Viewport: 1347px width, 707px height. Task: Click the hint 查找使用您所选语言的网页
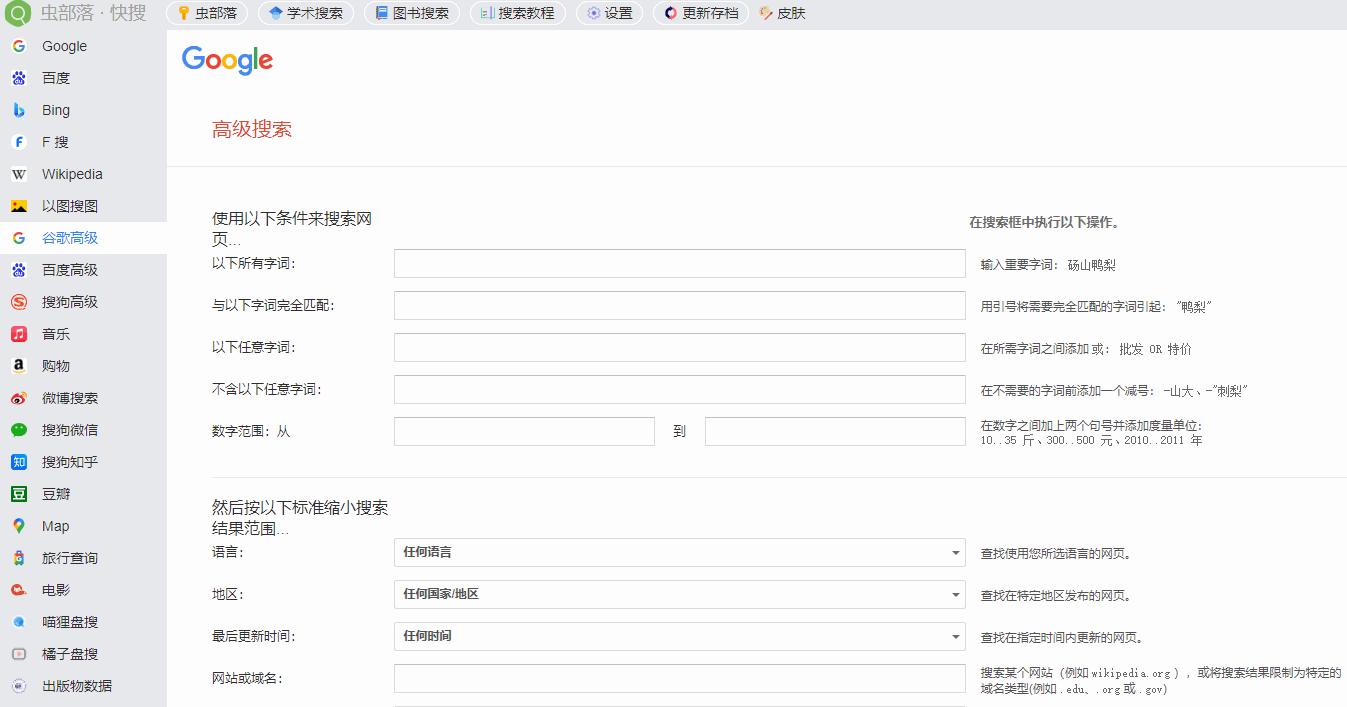[1056, 553]
